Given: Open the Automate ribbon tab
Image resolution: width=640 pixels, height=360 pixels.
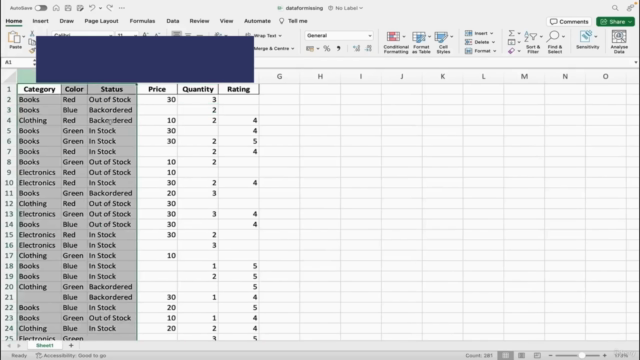Looking at the screenshot, I should (257, 21).
